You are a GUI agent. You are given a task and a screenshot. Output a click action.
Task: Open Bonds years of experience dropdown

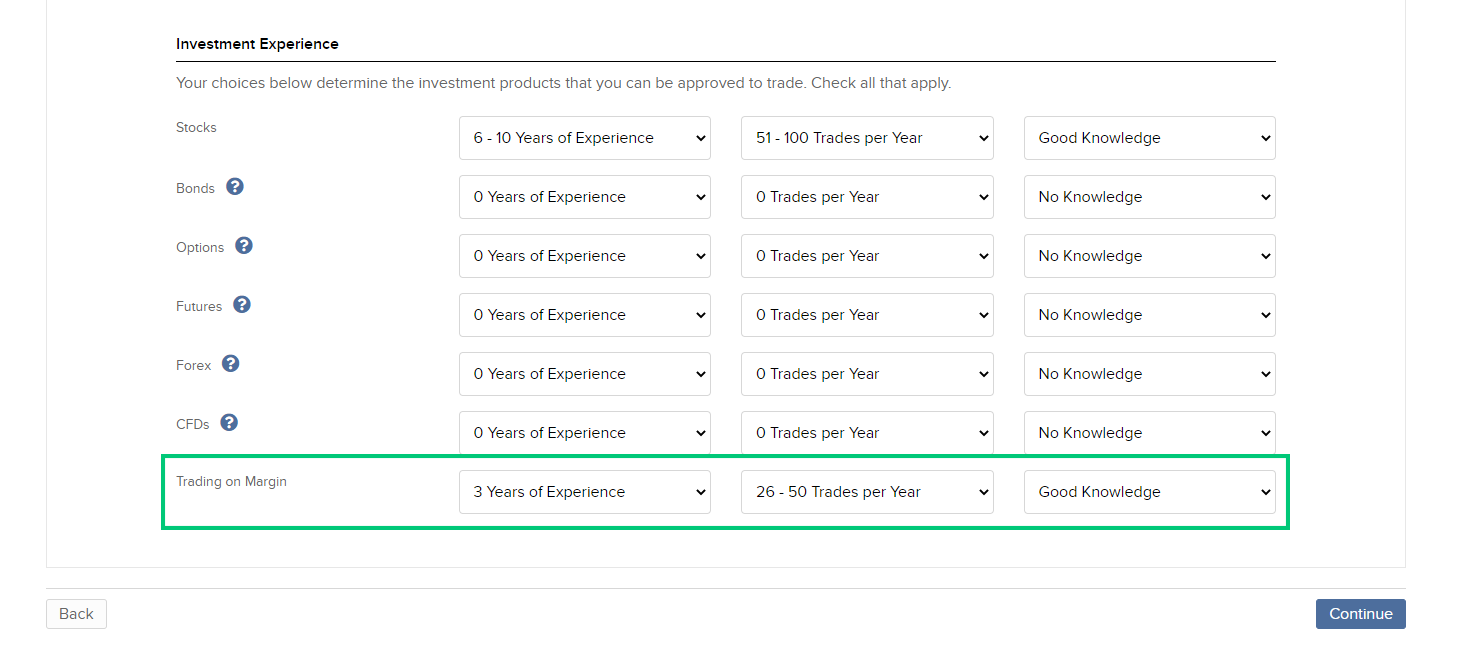pyautogui.click(x=585, y=197)
